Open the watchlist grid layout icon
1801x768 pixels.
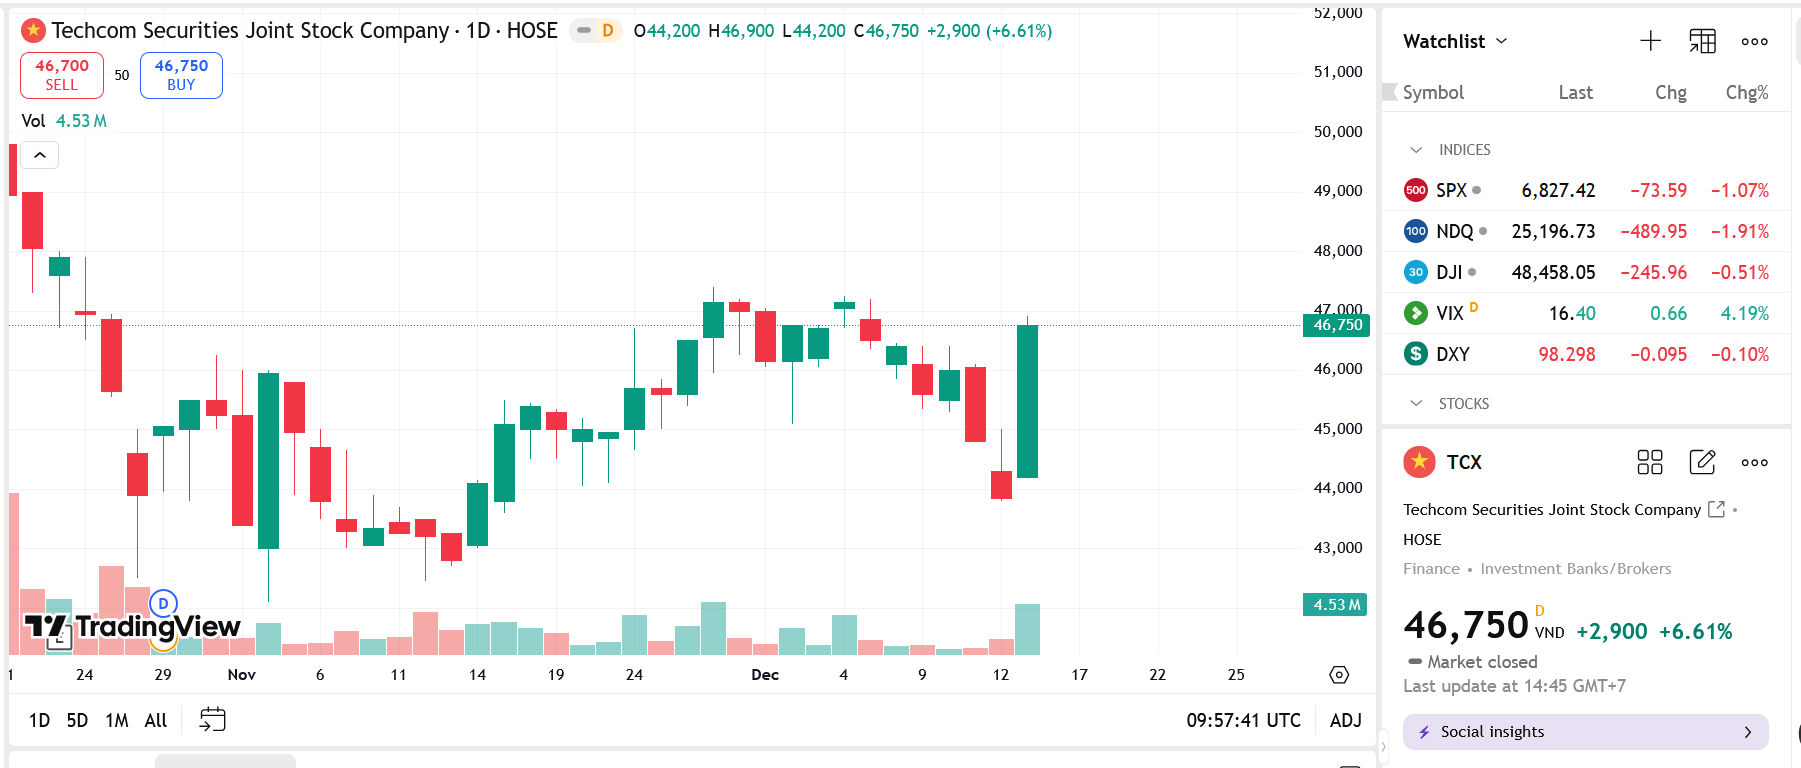coord(1702,41)
